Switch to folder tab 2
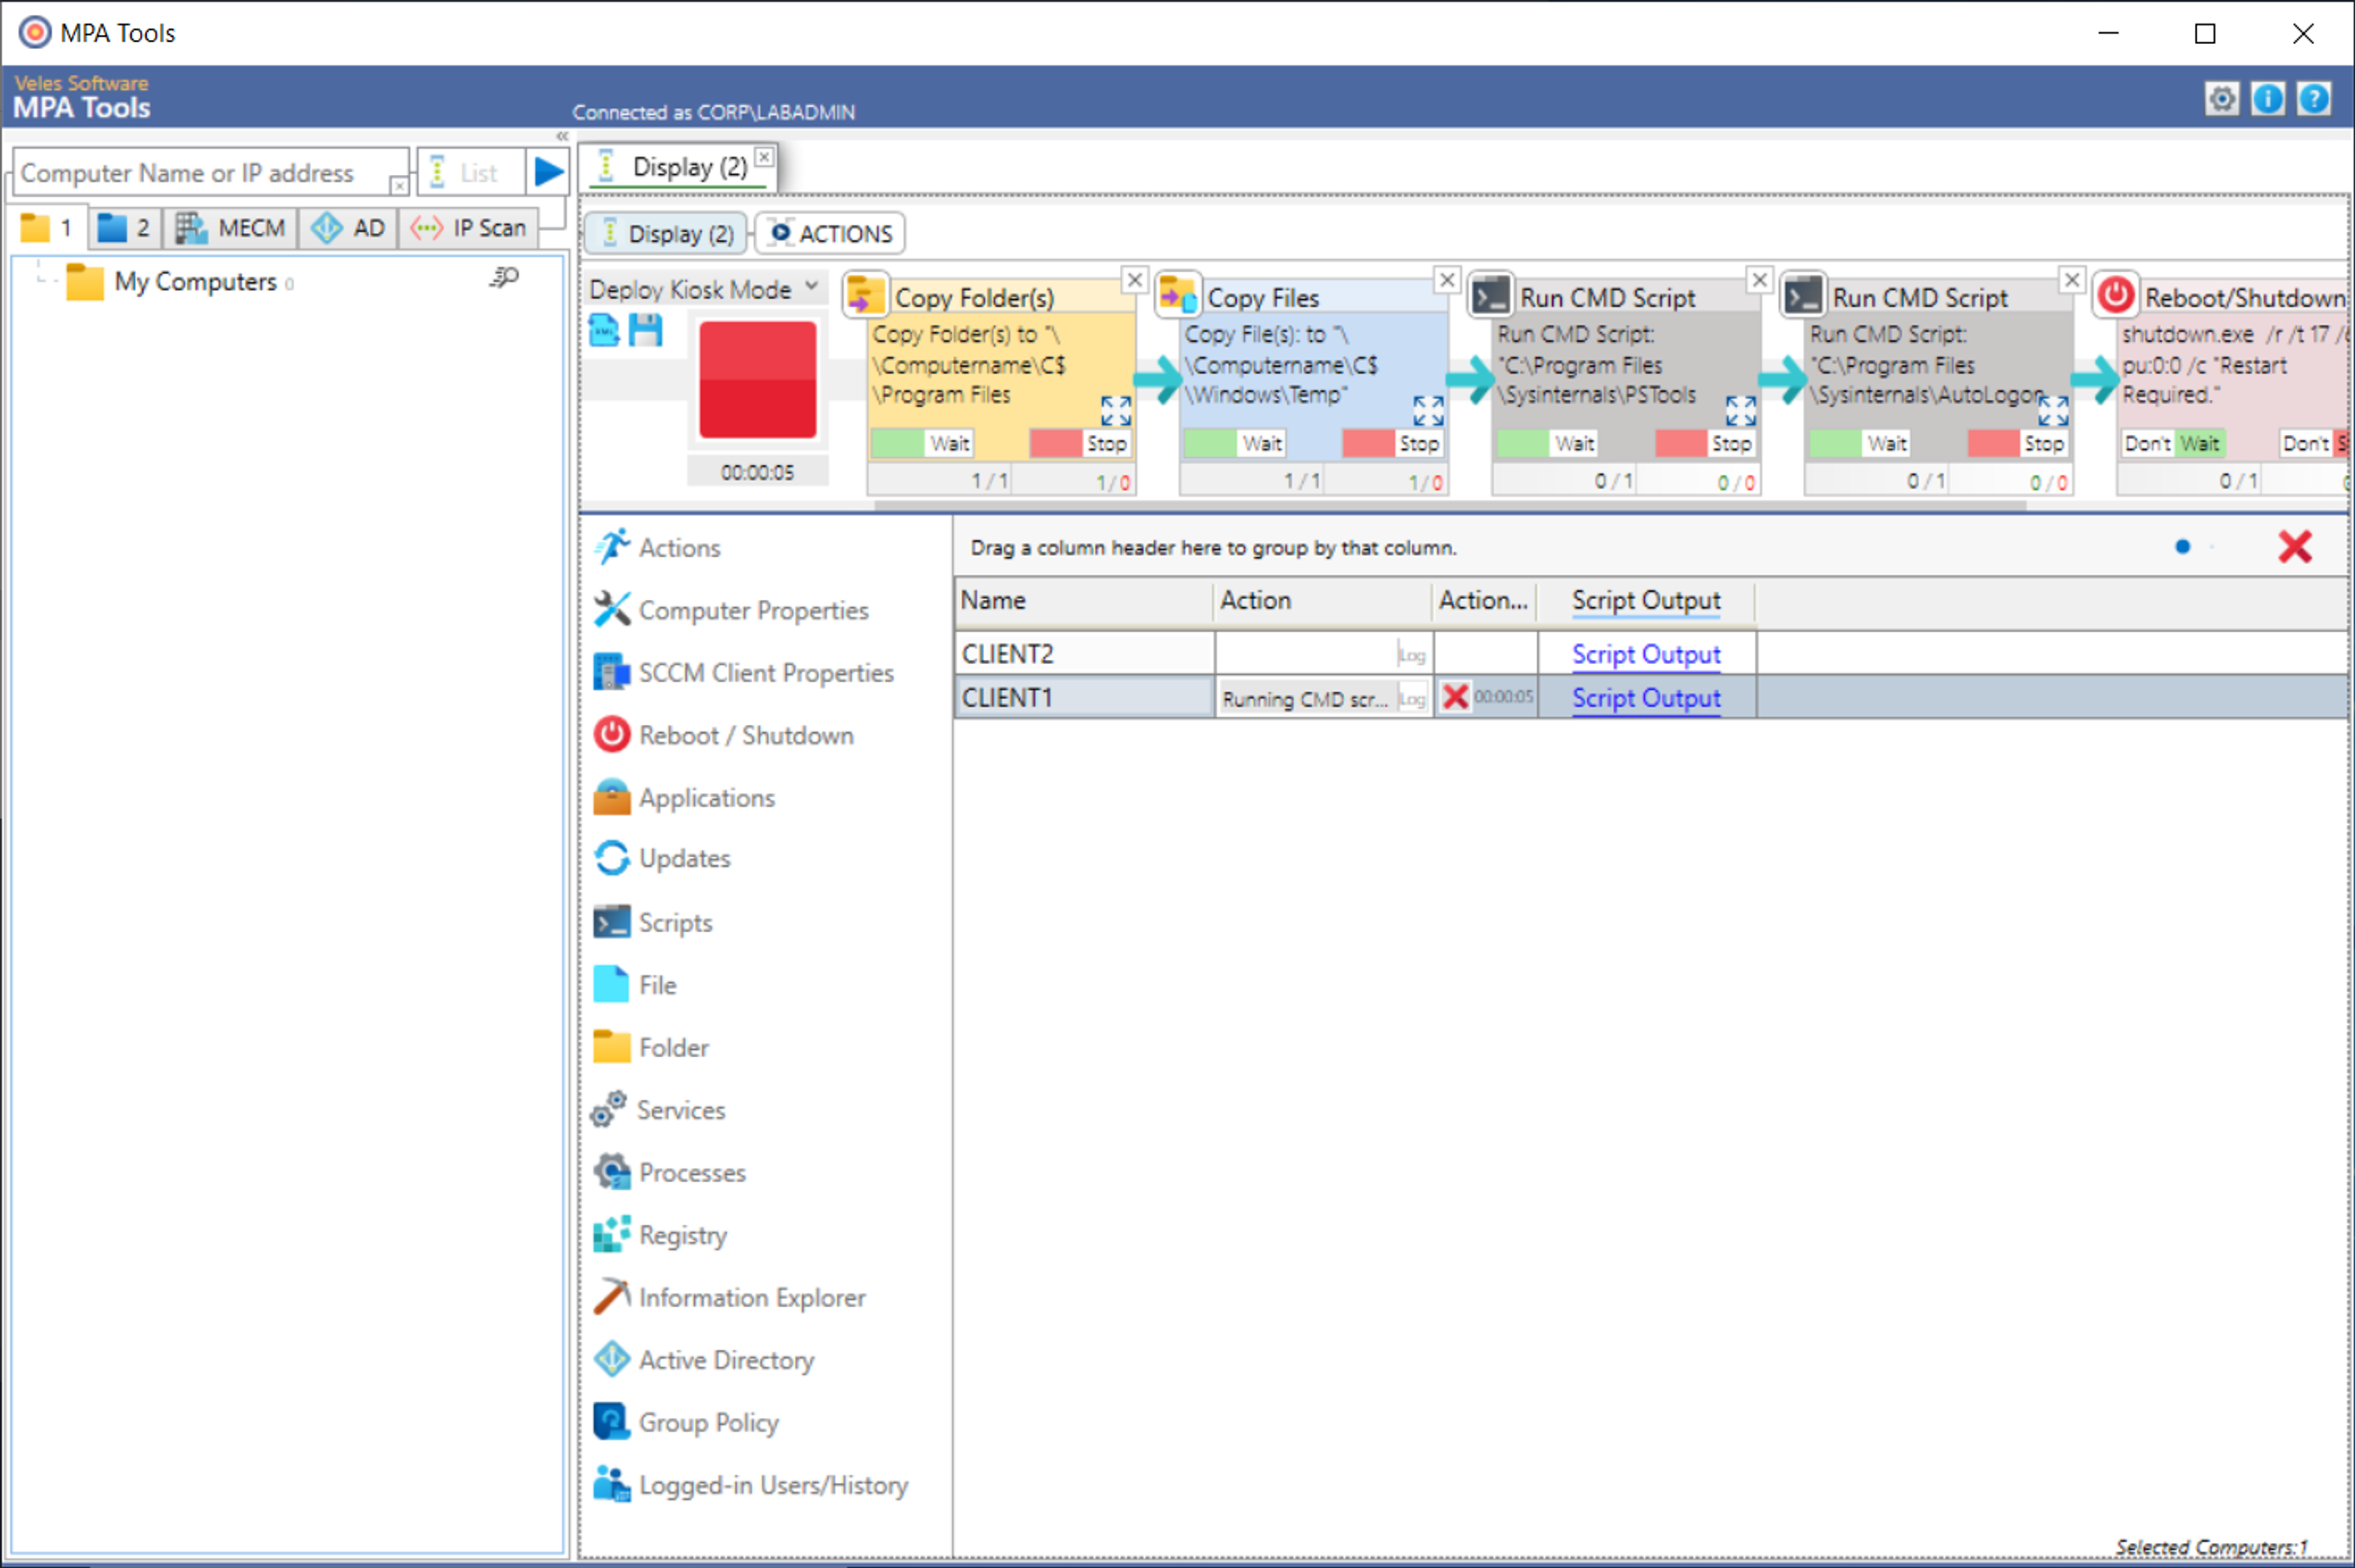 (x=125, y=228)
